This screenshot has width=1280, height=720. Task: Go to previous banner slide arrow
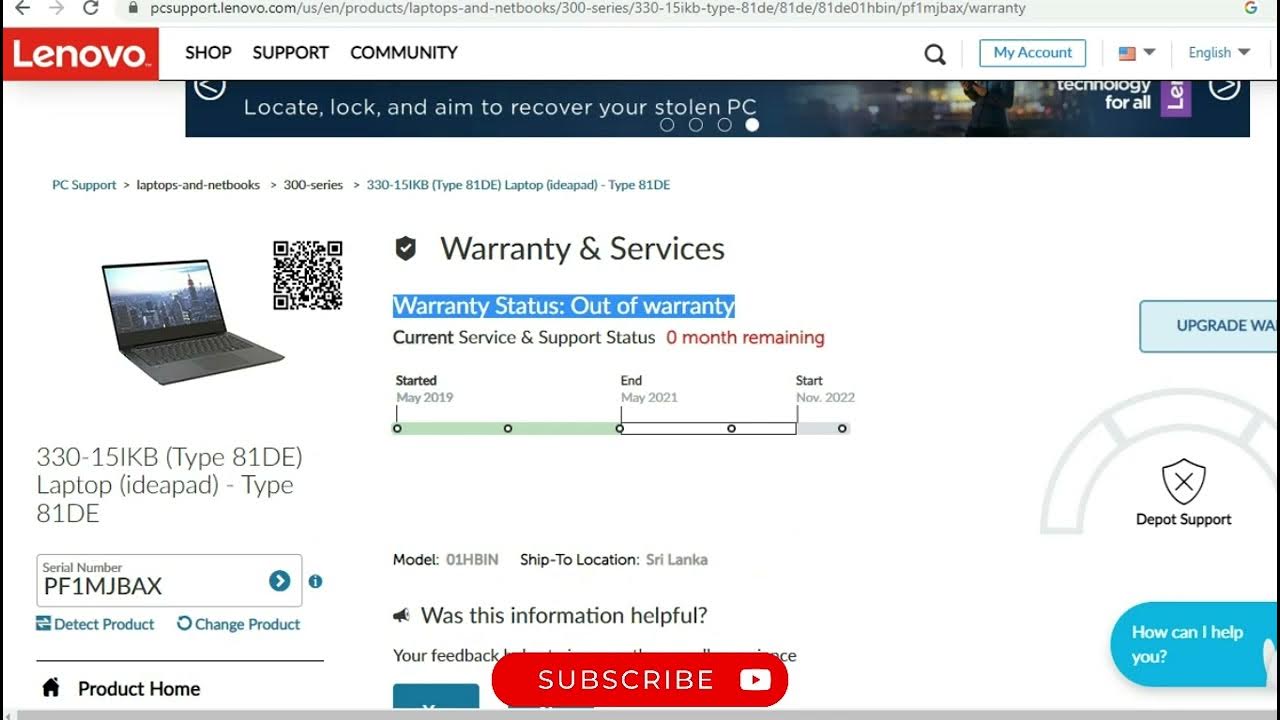click(x=209, y=88)
